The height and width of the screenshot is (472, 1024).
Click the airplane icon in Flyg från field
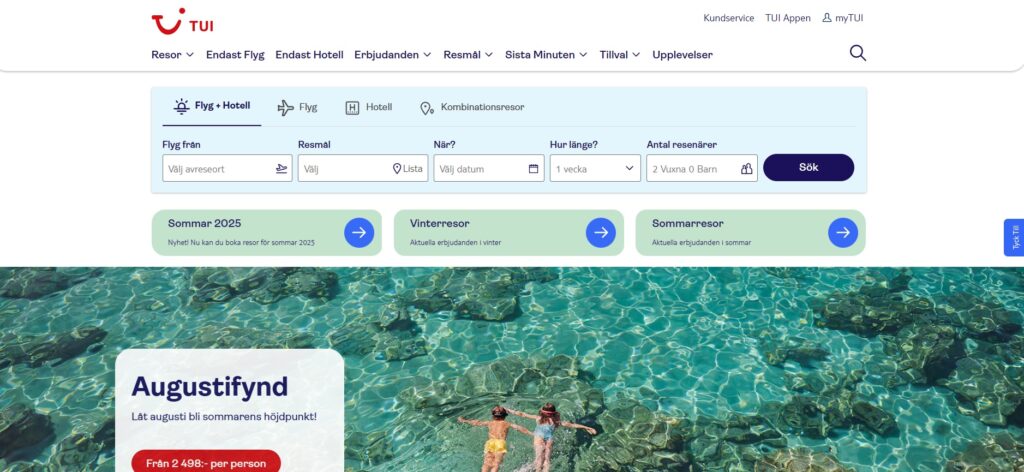(281, 169)
